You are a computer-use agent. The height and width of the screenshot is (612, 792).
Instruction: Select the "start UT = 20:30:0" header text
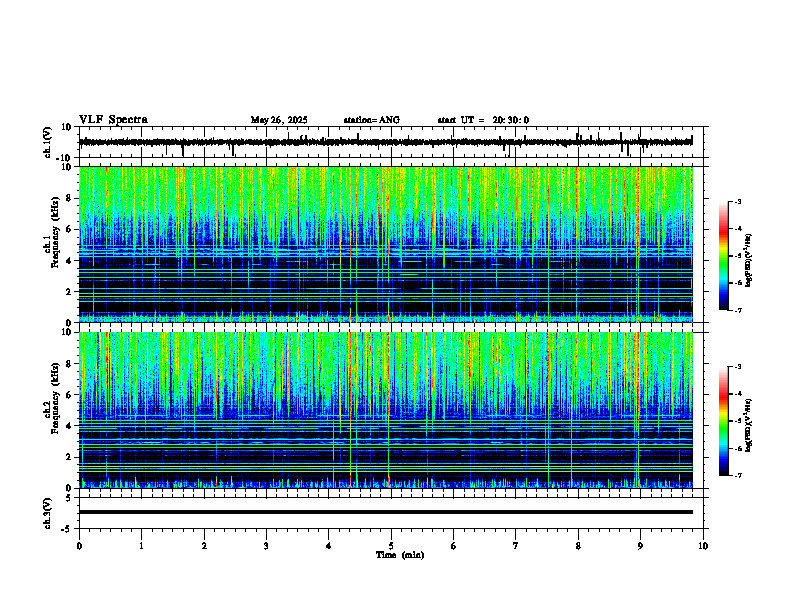[x=483, y=120]
